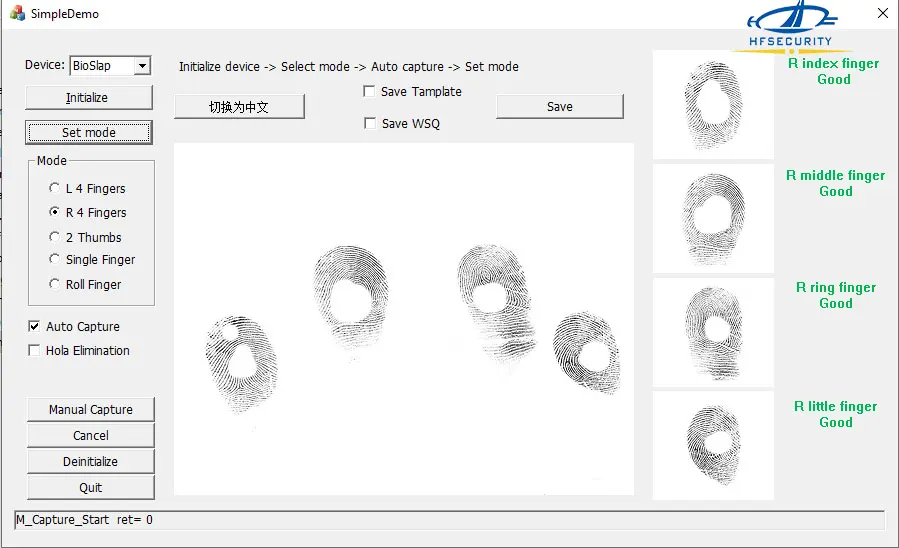899x548 pixels.
Task: Click the SimpleDemo app icon in title bar
Action: coord(17,14)
